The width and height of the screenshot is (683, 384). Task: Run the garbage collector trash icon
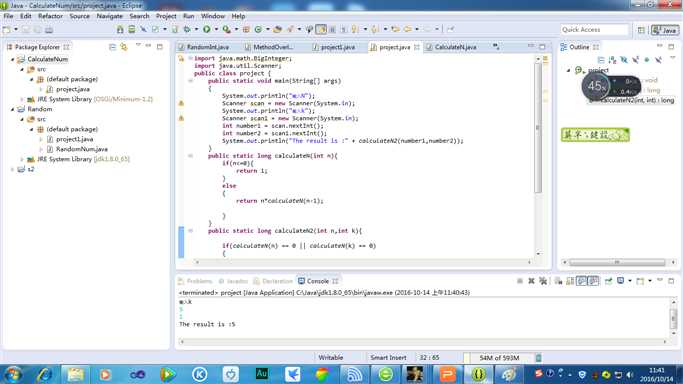coord(538,358)
